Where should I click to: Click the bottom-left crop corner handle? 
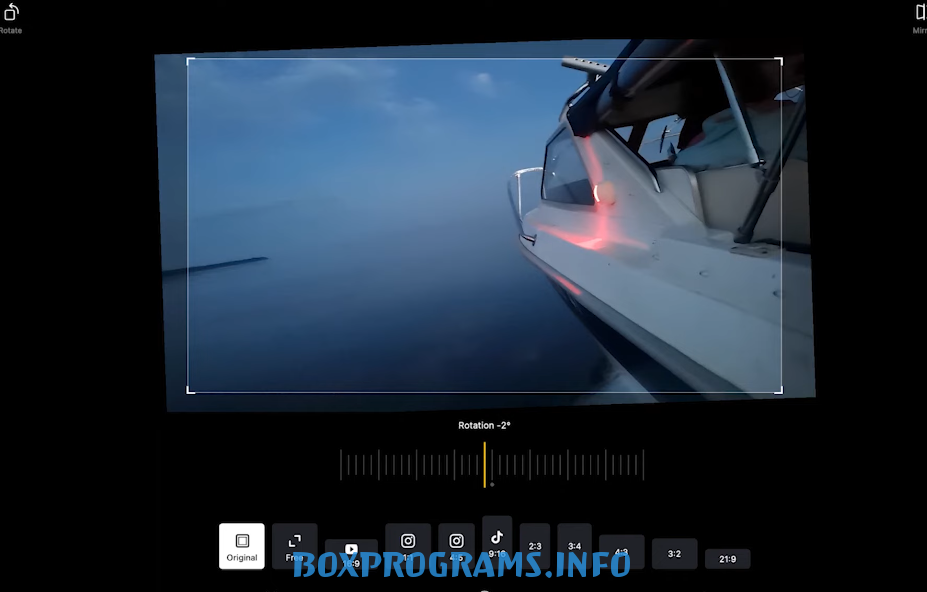(189, 391)
